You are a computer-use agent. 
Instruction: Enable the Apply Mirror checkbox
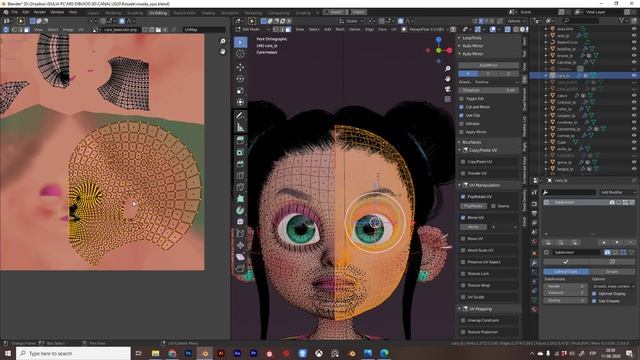tap(462, 132)
